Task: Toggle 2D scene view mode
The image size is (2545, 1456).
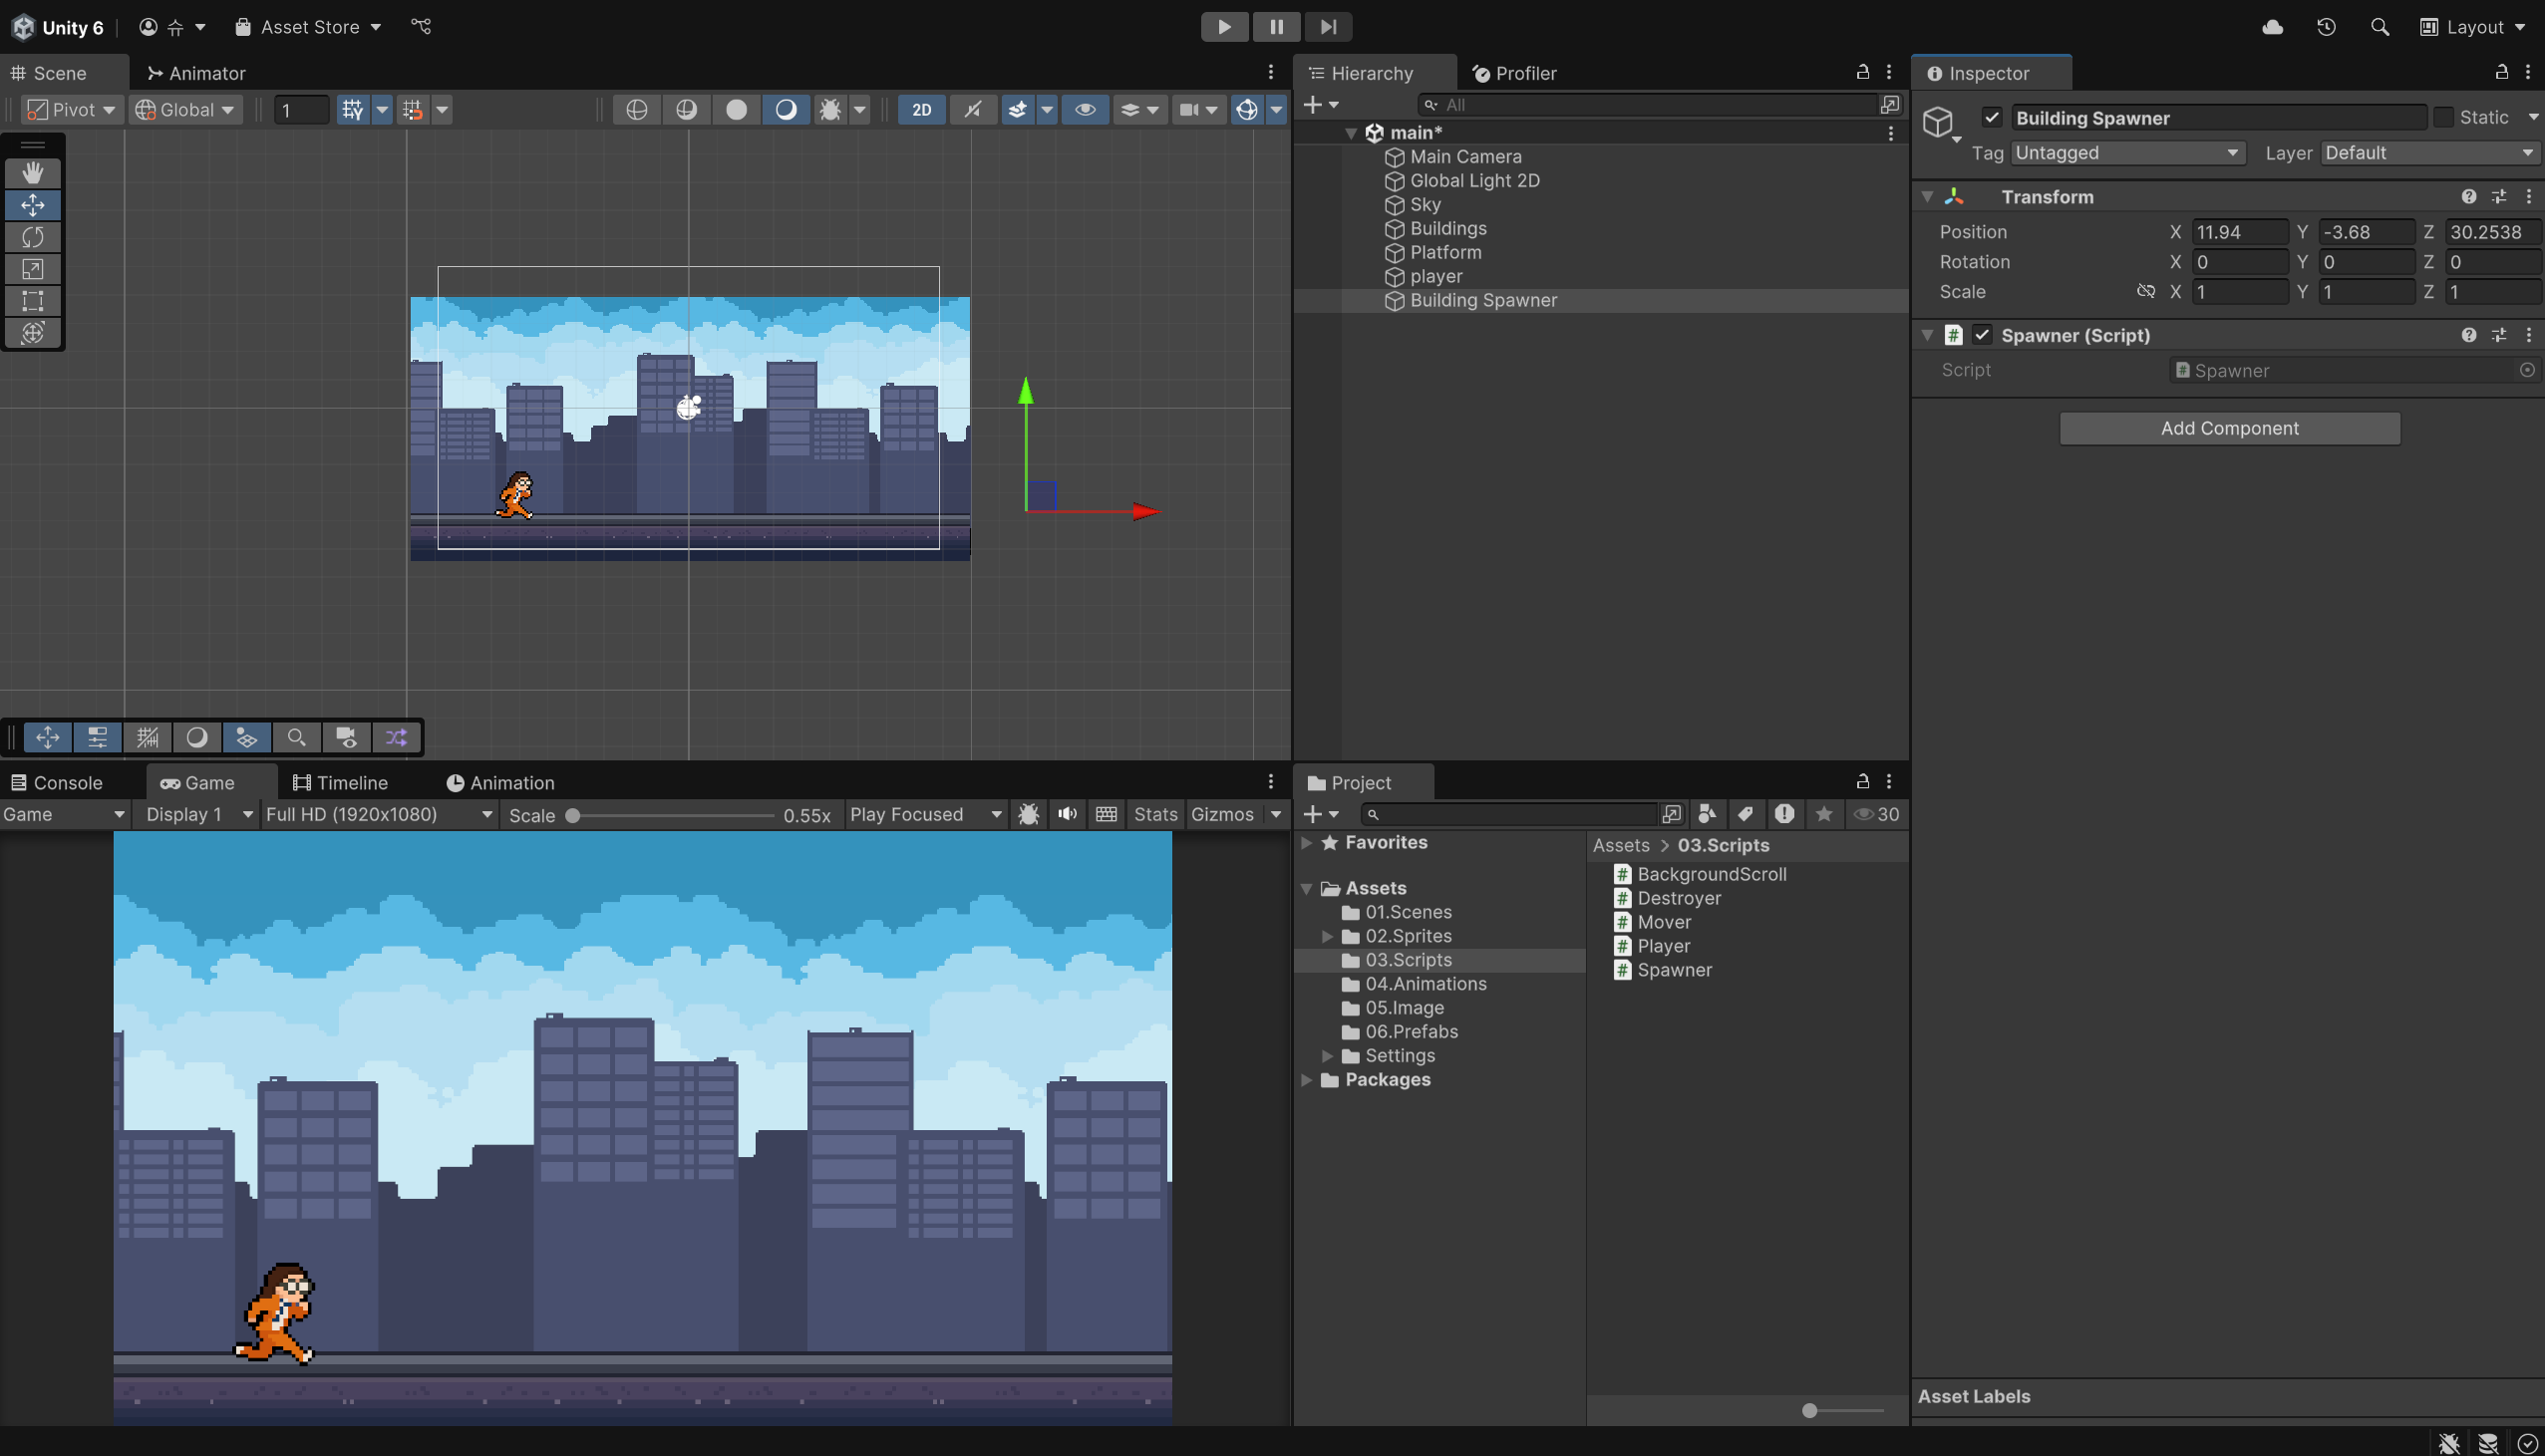Action: coord(921,110)
